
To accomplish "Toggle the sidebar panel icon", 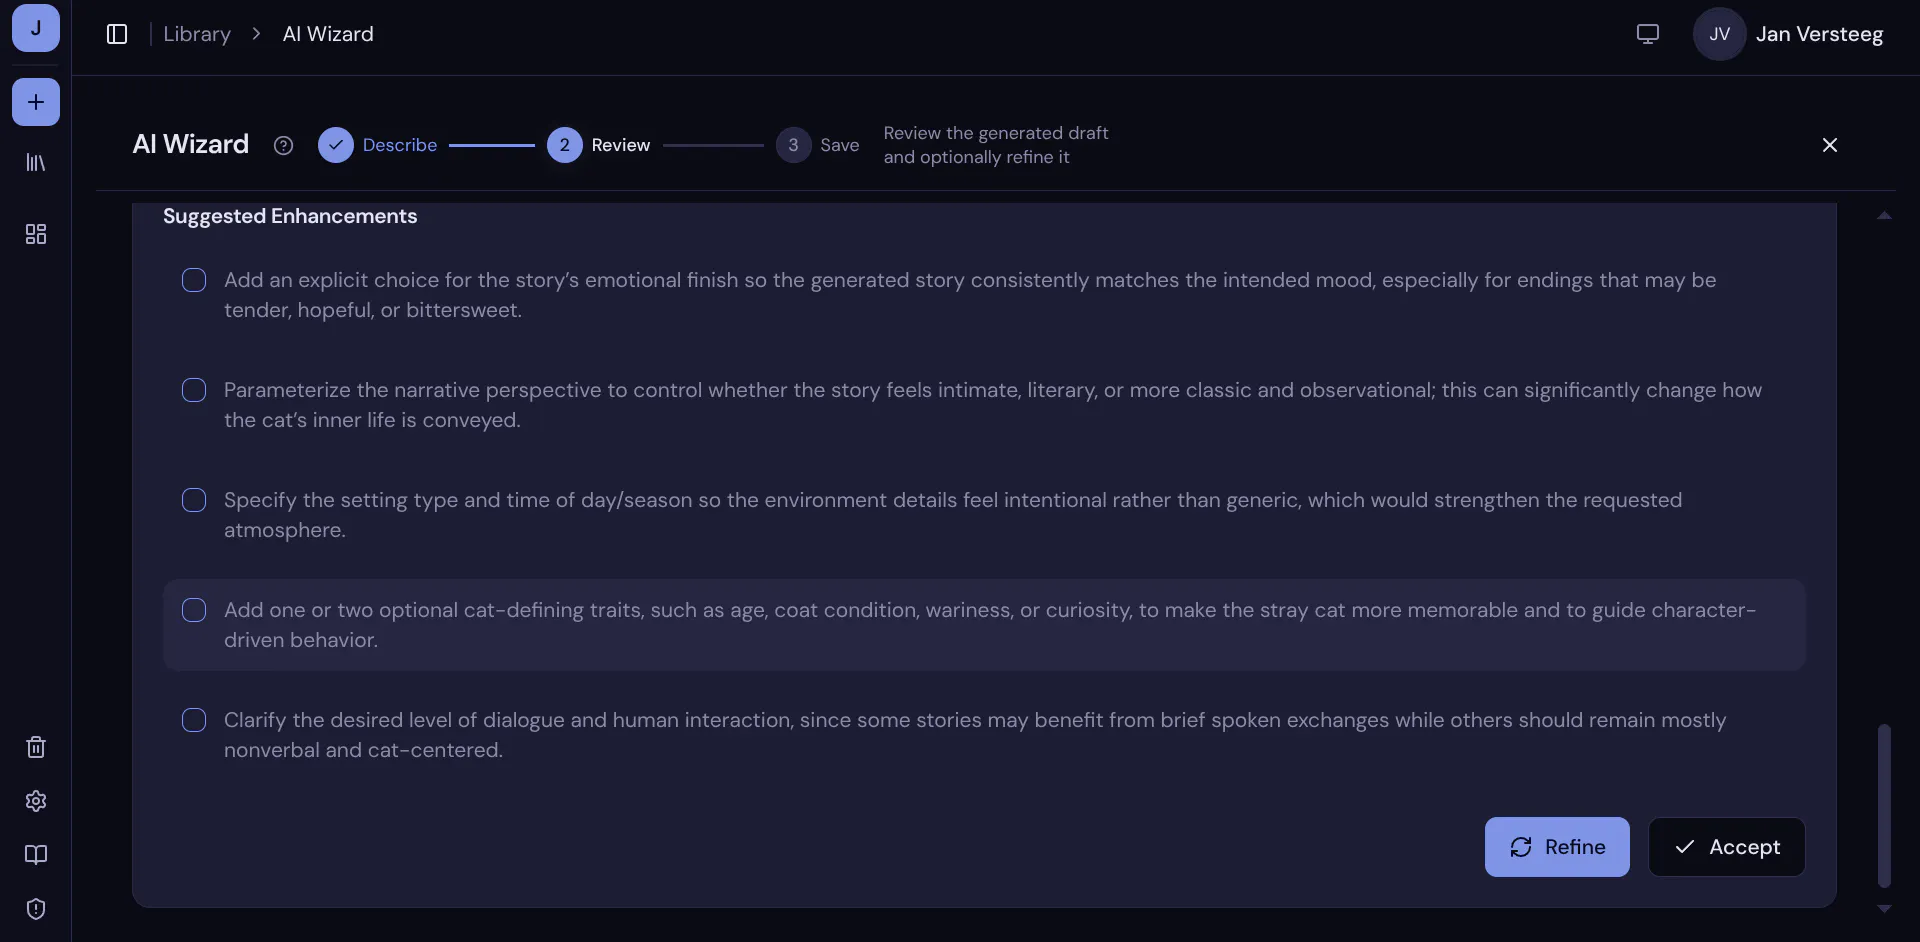I will (x=117, y=34).
